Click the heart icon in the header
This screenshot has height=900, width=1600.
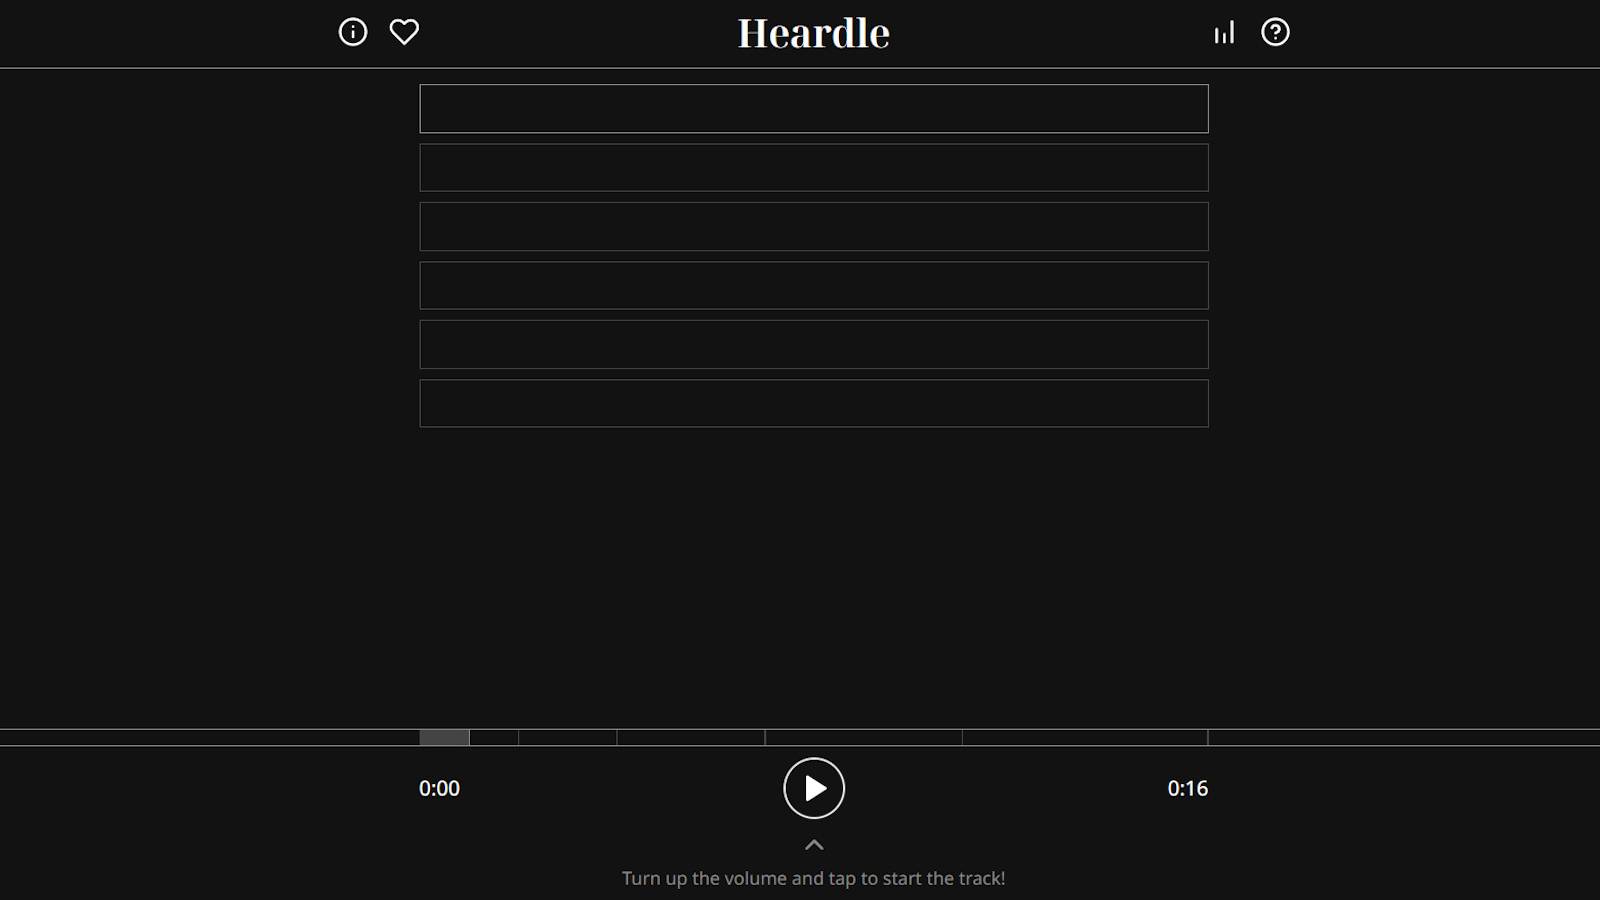(x=404, y=32)
